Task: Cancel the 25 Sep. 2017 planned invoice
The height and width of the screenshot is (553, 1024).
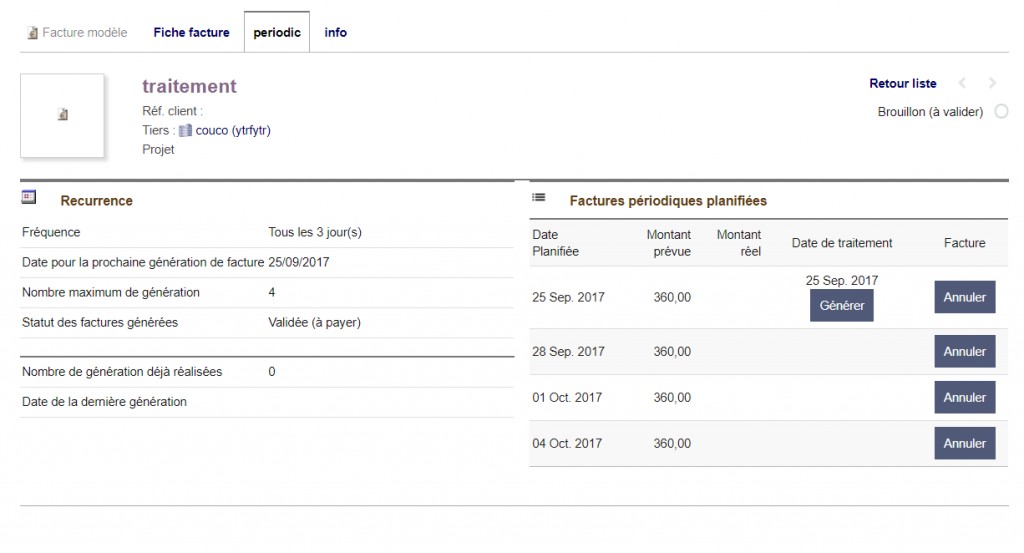Action: point(965,297)
